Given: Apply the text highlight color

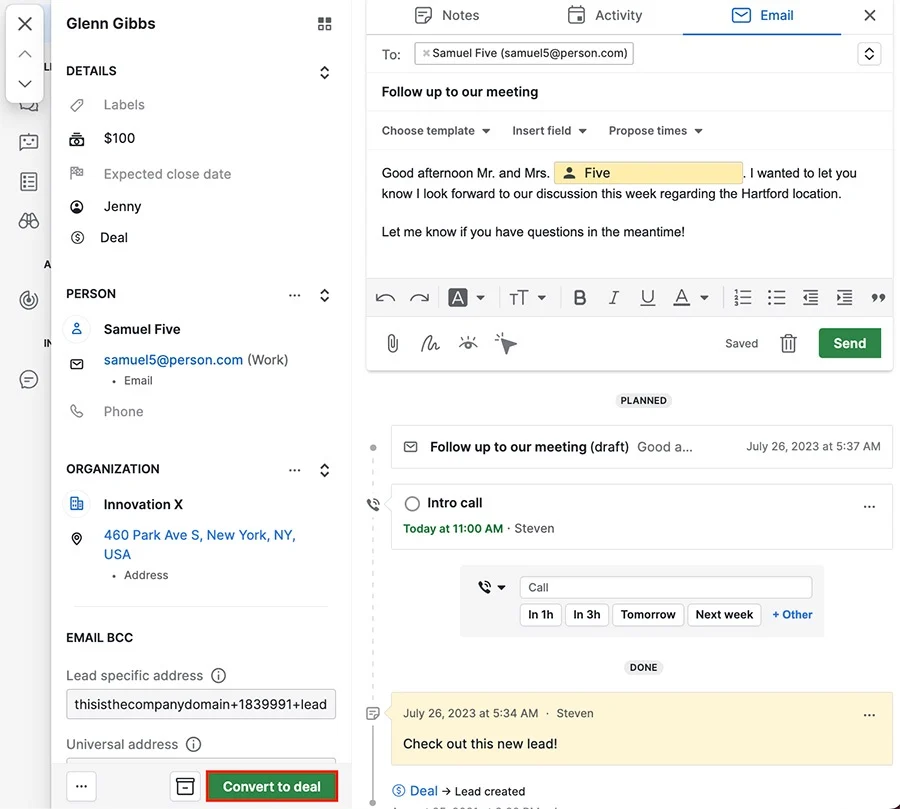Looking at the screenshot, I should click(x=457, y=297).
